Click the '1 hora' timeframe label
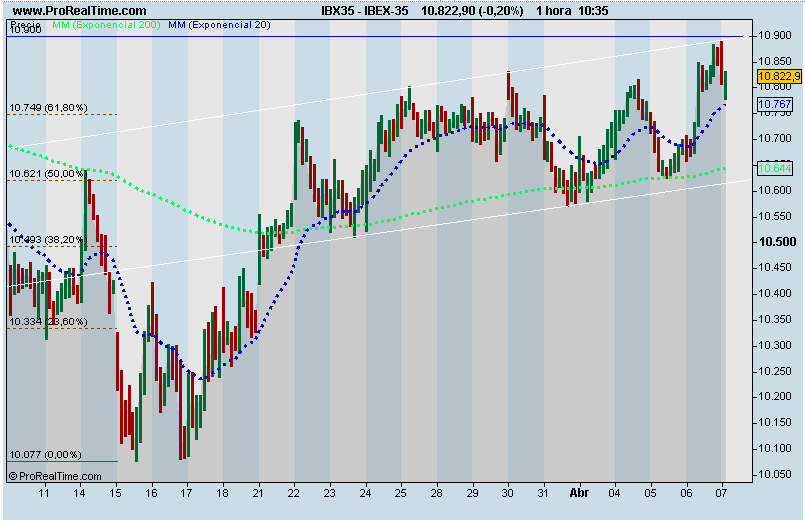The height and width of the screenshot is (520, 805). tap(553, 11)
